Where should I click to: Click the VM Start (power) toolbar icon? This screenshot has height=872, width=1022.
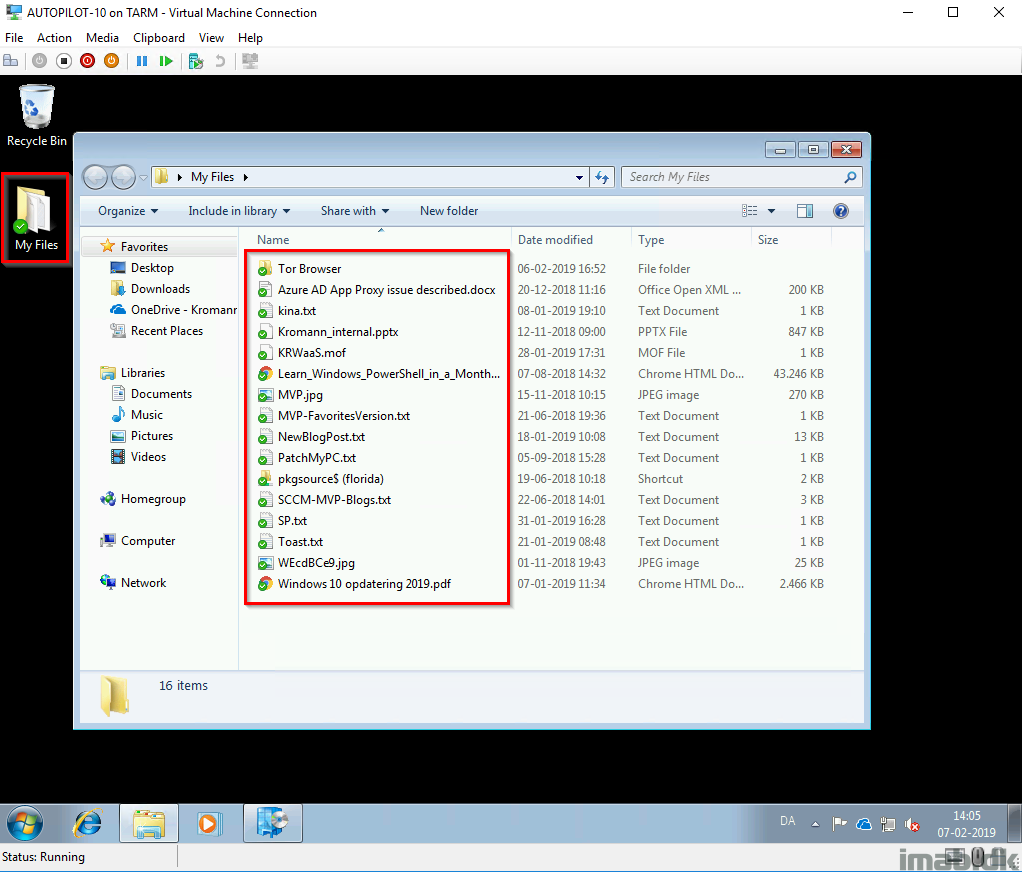click(x=39, y=61)
